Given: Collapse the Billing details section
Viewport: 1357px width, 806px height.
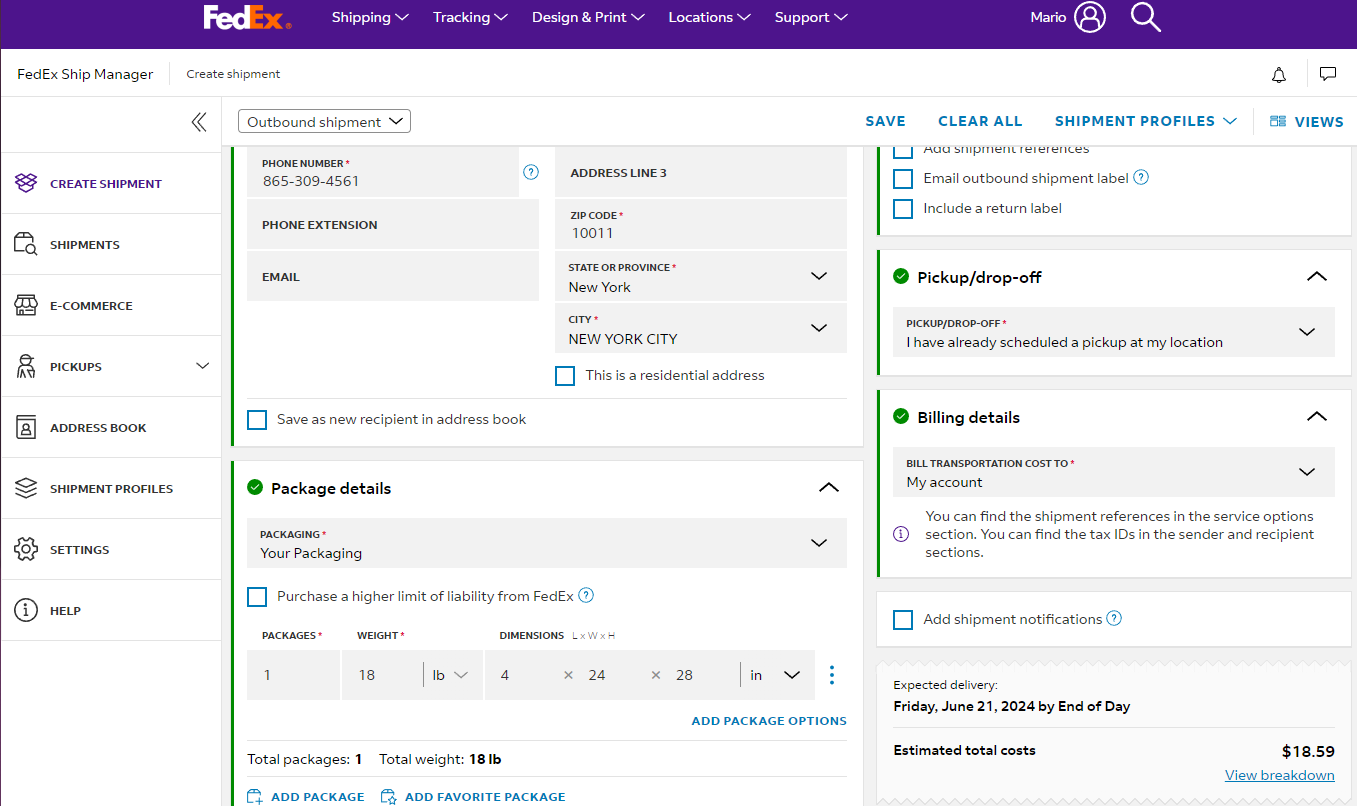Looking at the screenshot, I should pos(1317,417).
